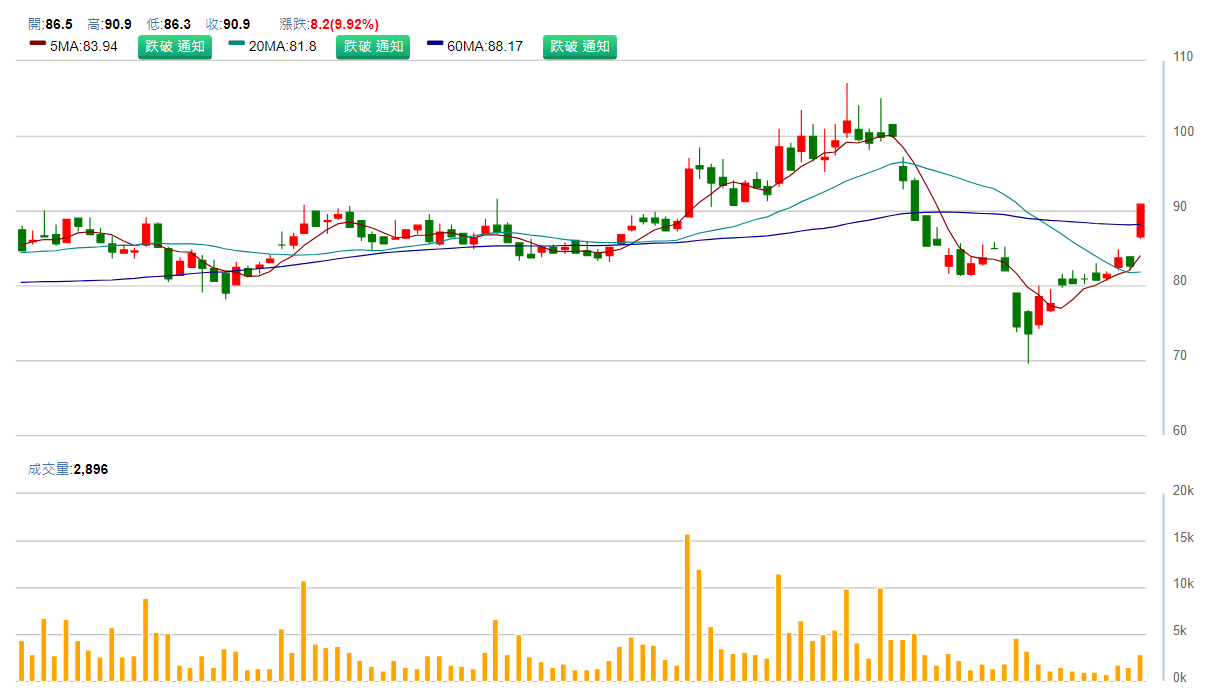Viewport: 1218px width, 695px height.
Task: Click the green candlestick with lowest wick near 70
Action: coord(1028,323)
